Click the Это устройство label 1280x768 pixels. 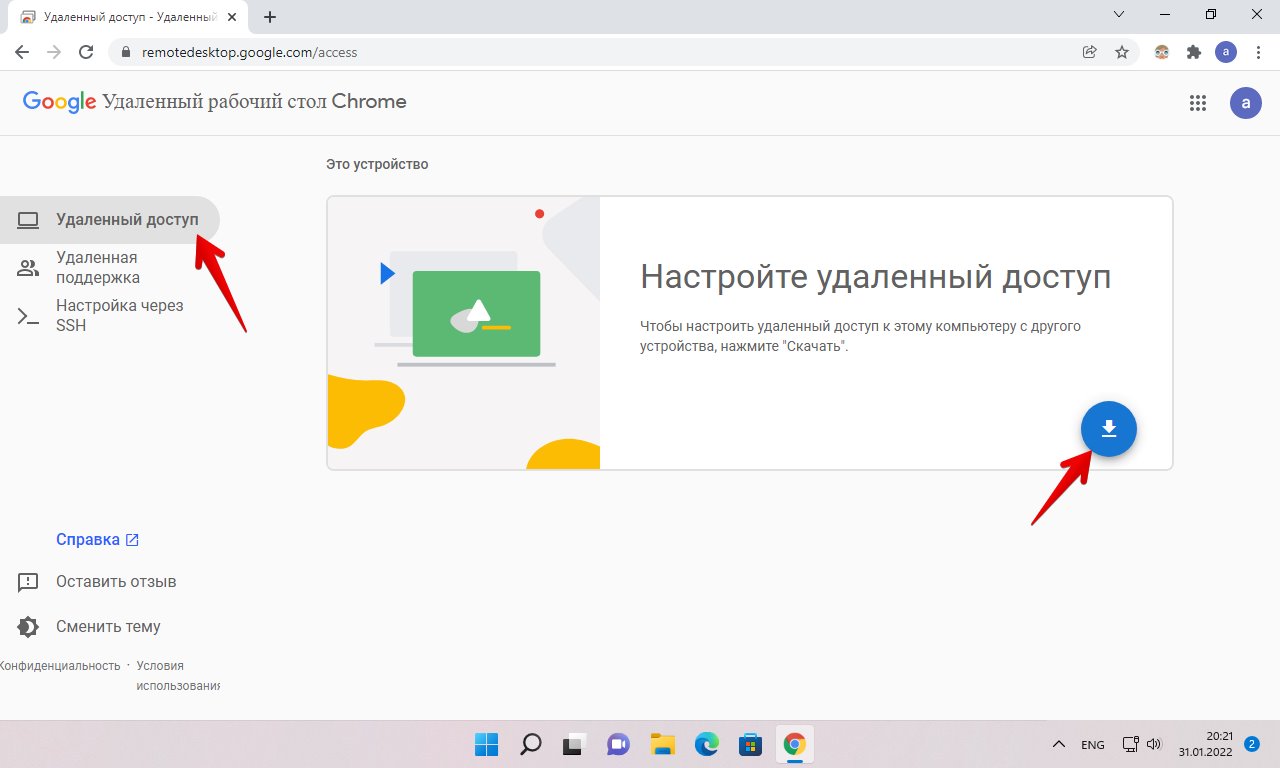tap(377, 164)
